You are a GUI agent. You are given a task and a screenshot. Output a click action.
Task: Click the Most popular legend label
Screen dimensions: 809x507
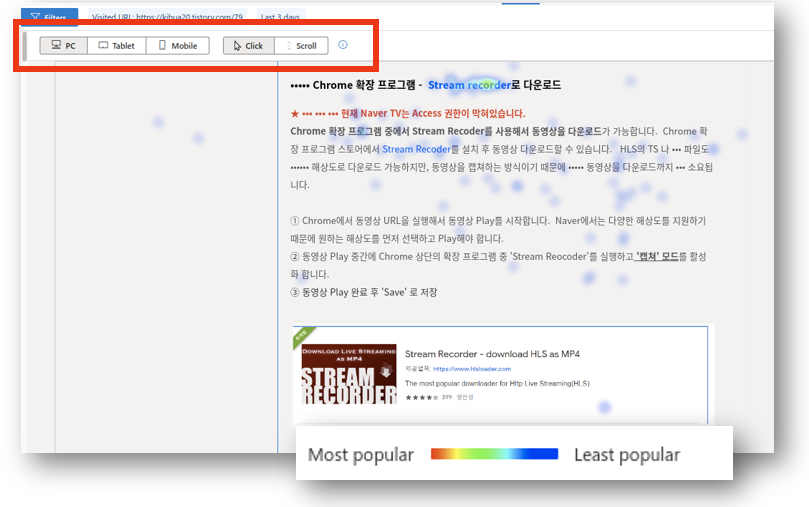click(x=361, y=455)
